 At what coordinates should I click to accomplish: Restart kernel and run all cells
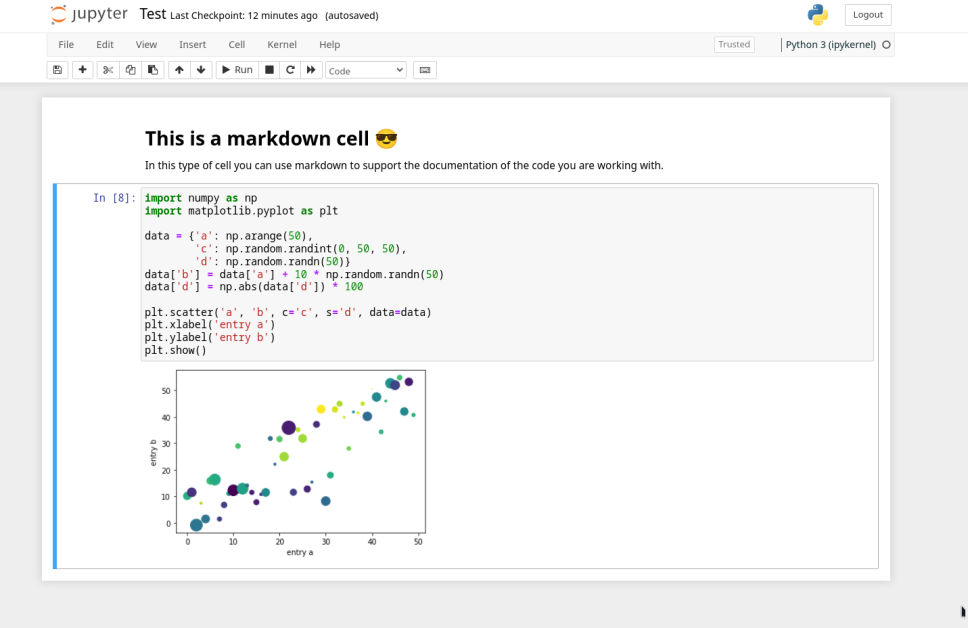pyautogui.click(x=311, y=70)
